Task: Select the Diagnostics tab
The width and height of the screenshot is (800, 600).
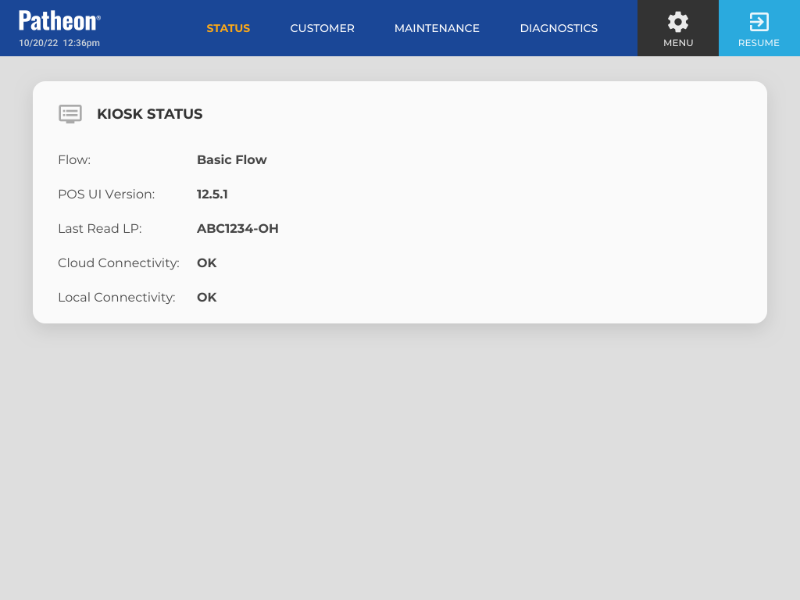Action: coord(558,28)
